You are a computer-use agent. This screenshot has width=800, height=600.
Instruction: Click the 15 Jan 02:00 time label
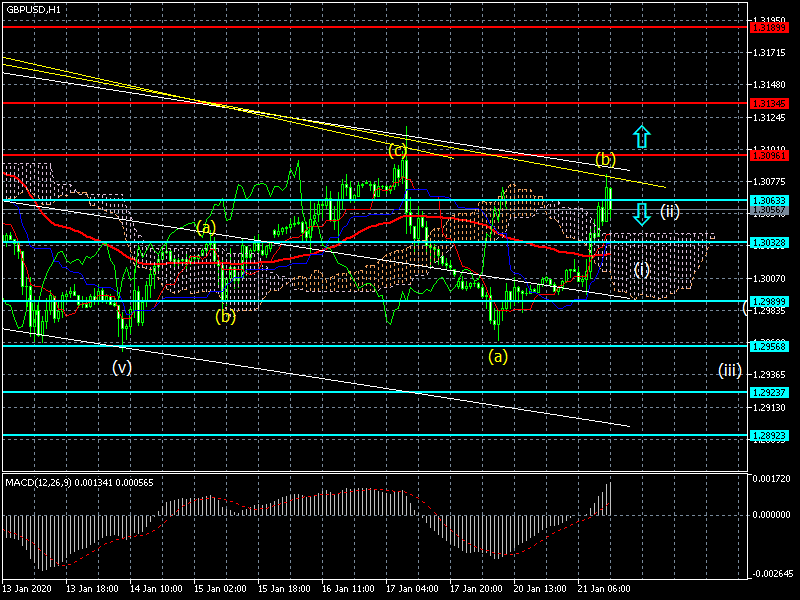(x=220, y=589)
